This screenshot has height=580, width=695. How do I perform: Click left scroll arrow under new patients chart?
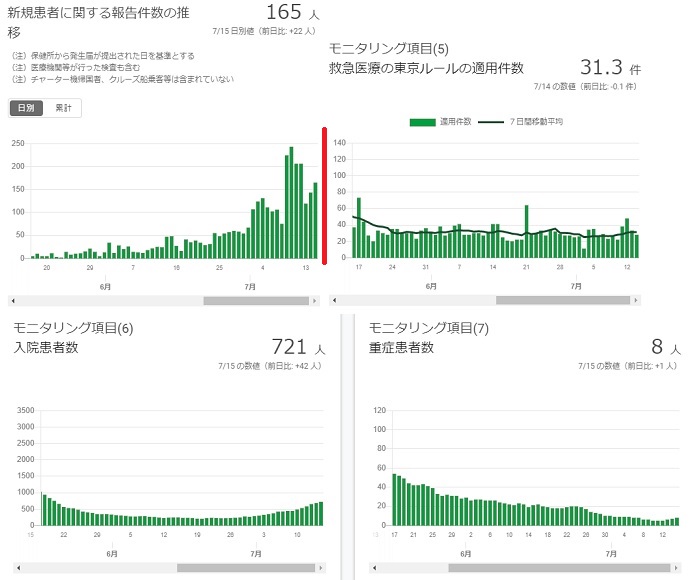pyautogui.click(x=13, y=300)
